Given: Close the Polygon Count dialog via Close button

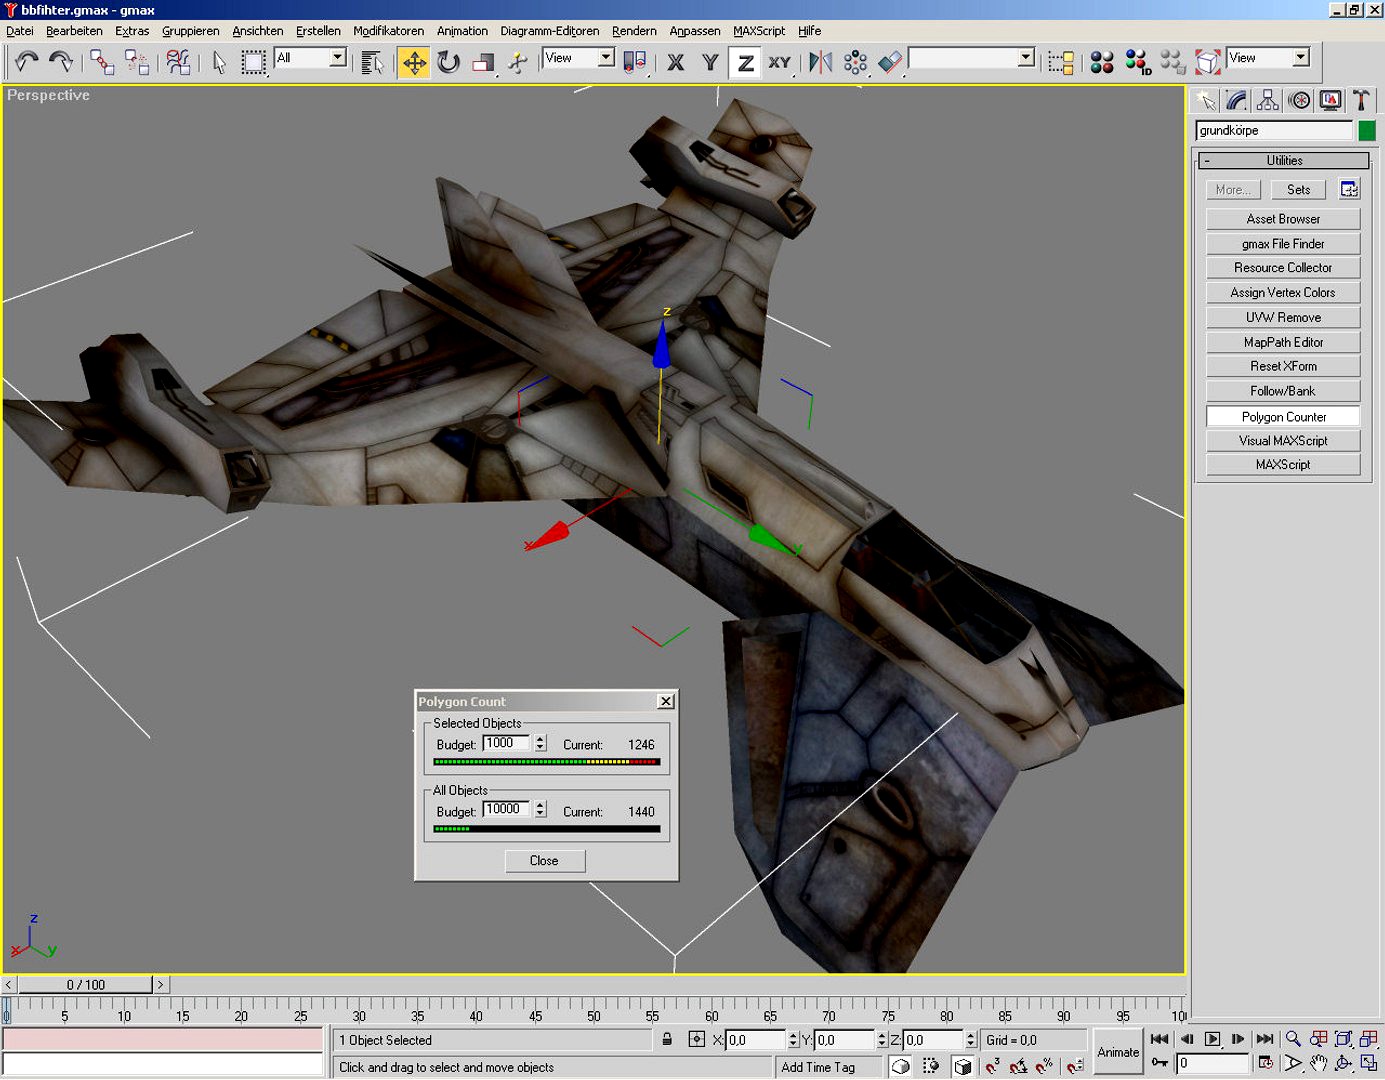Looking at the screenshot, I should click(x=544, y=861).
